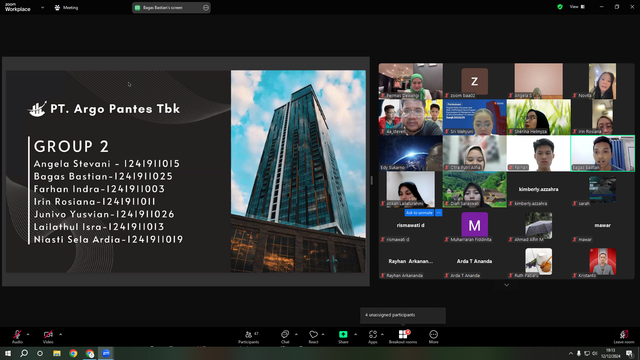
Task: Select the zoom baa02 participant tile
Action: point(474,81)
